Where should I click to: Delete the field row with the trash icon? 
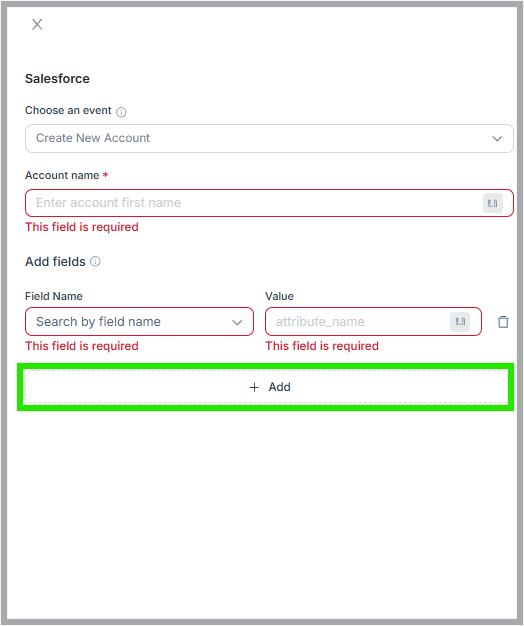[x=503, y=321]
